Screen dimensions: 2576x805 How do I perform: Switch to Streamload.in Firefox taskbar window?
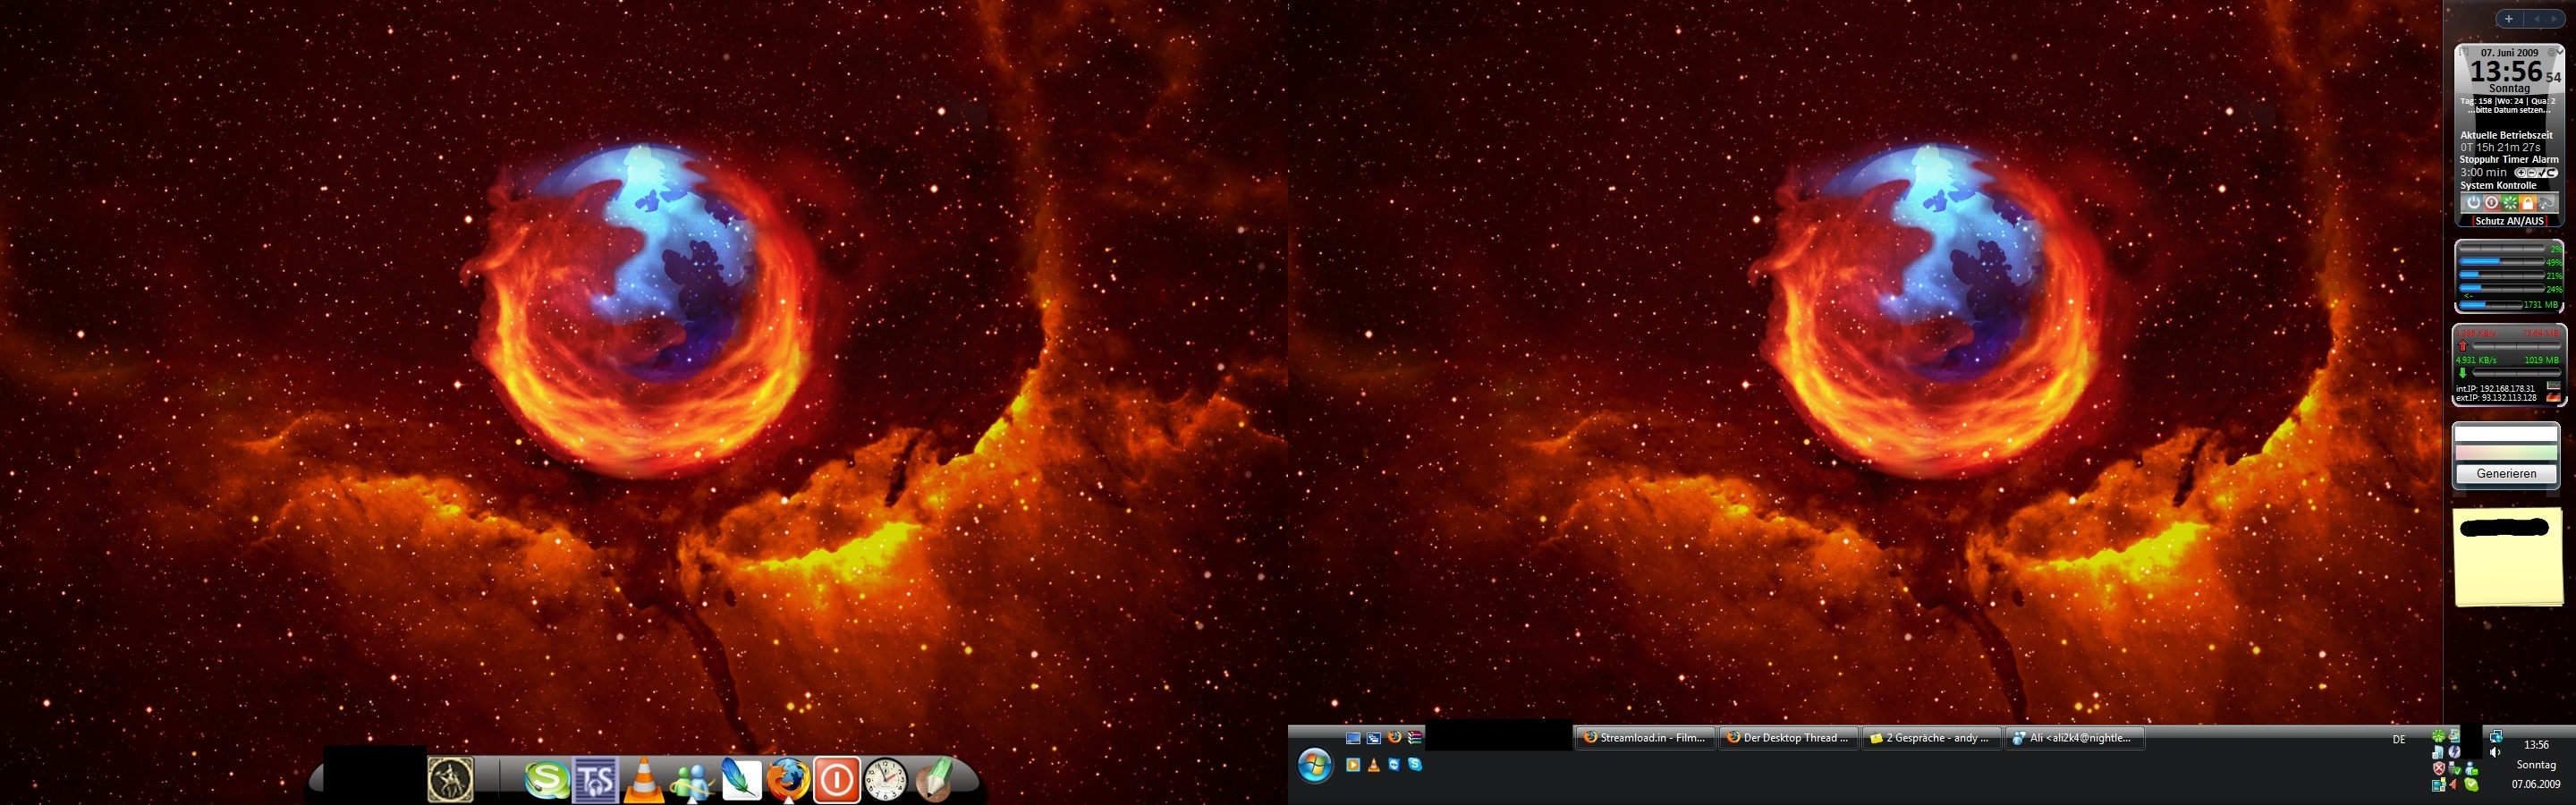1645,738
